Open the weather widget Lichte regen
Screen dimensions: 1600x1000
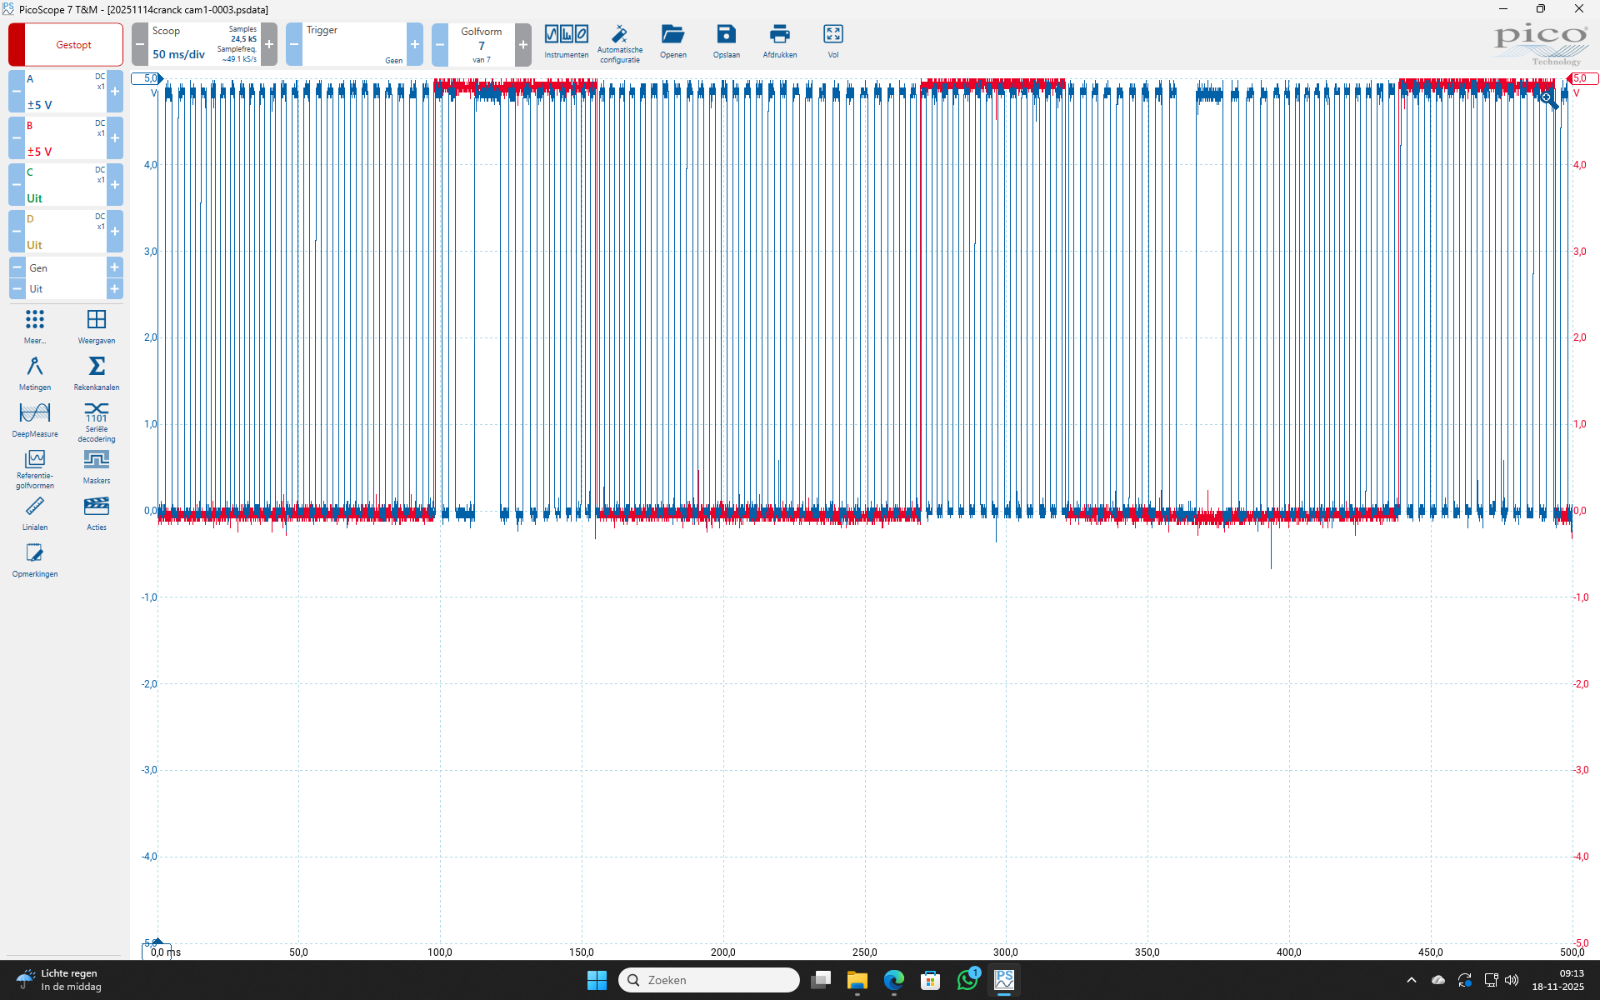[58, 980]
